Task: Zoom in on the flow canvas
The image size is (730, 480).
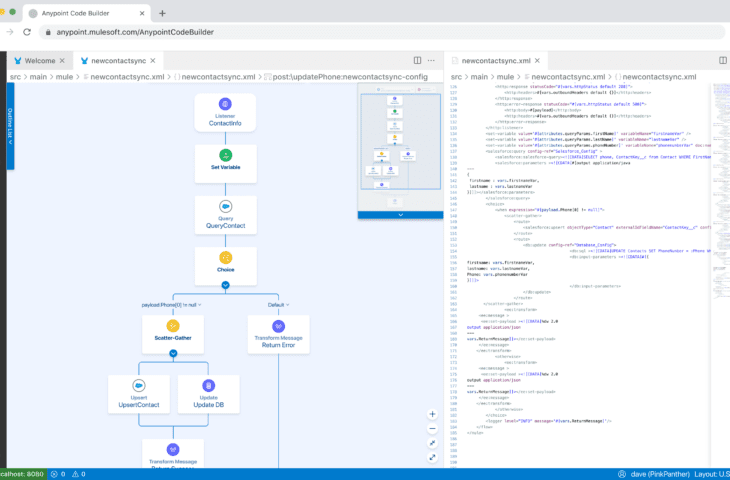Action: 432,413
